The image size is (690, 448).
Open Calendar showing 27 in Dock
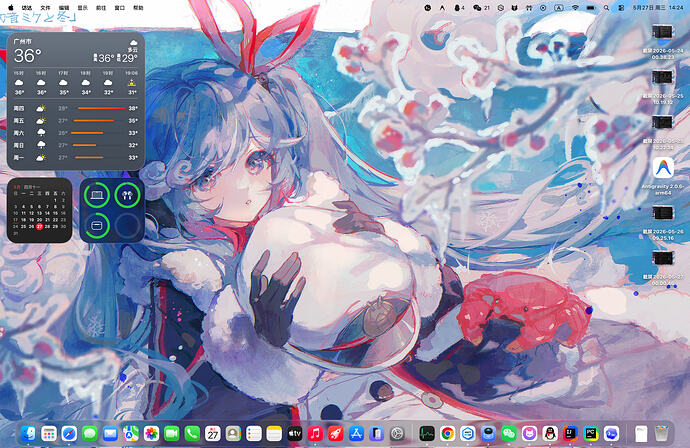(x=213, y=434)
